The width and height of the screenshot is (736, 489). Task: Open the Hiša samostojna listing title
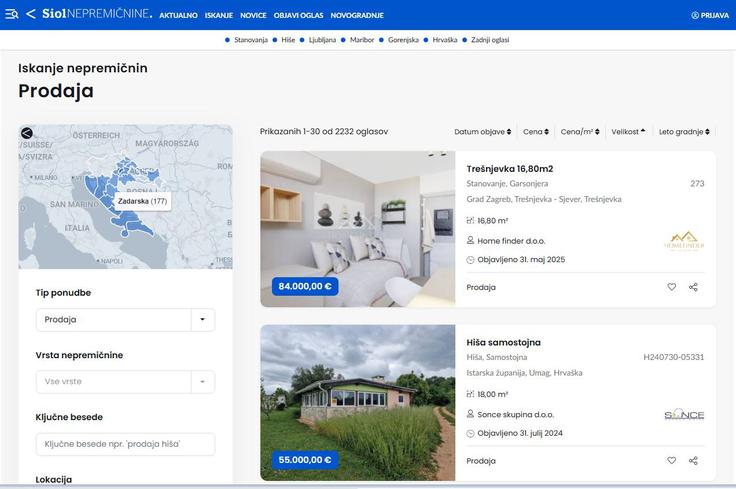pyautogui.click(x=503, y=343)
